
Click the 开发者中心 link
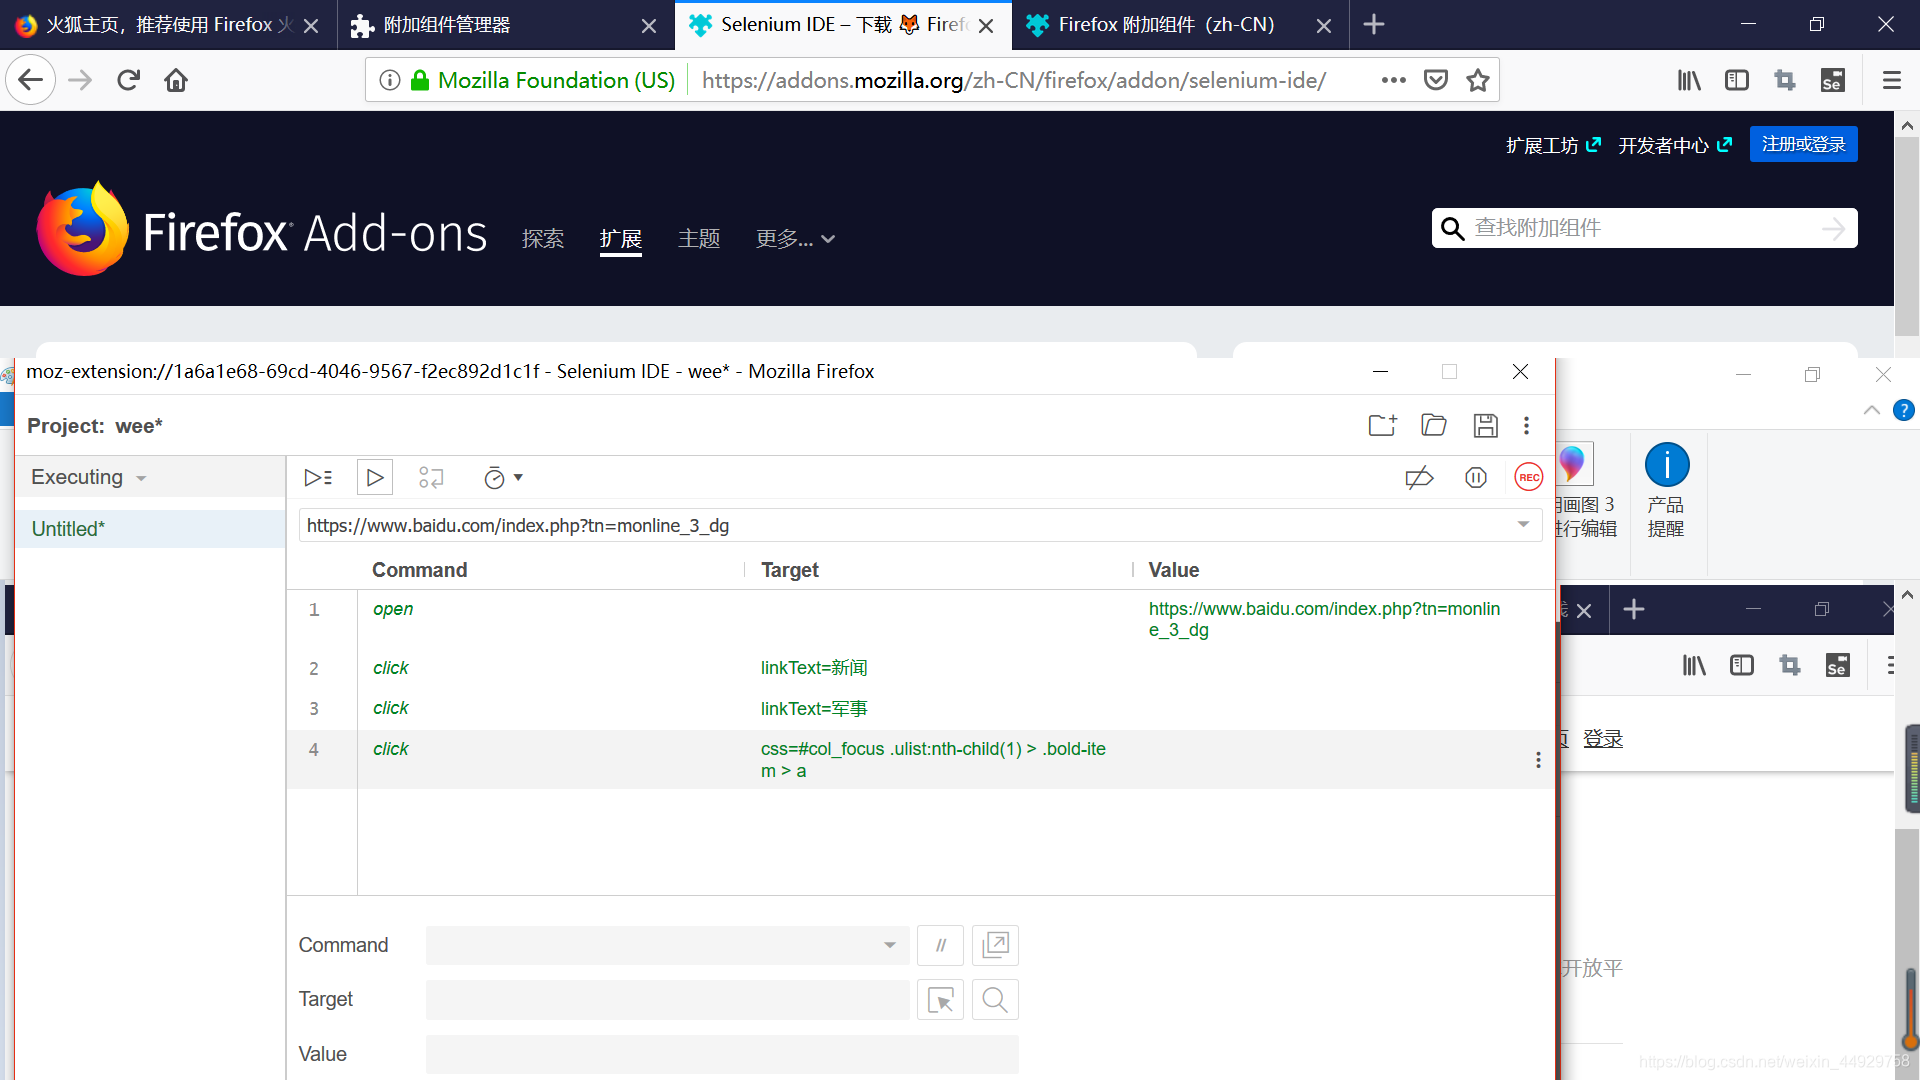(x=1675, y=145)
